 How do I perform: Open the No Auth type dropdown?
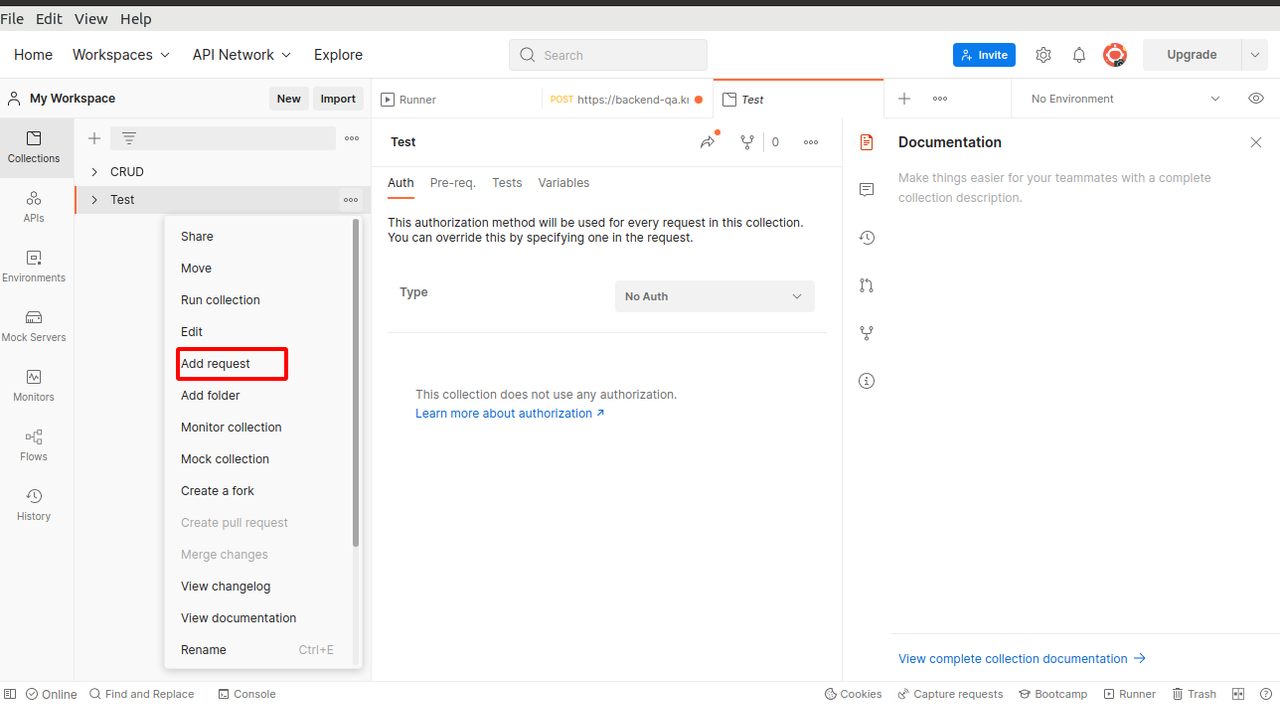715,296
